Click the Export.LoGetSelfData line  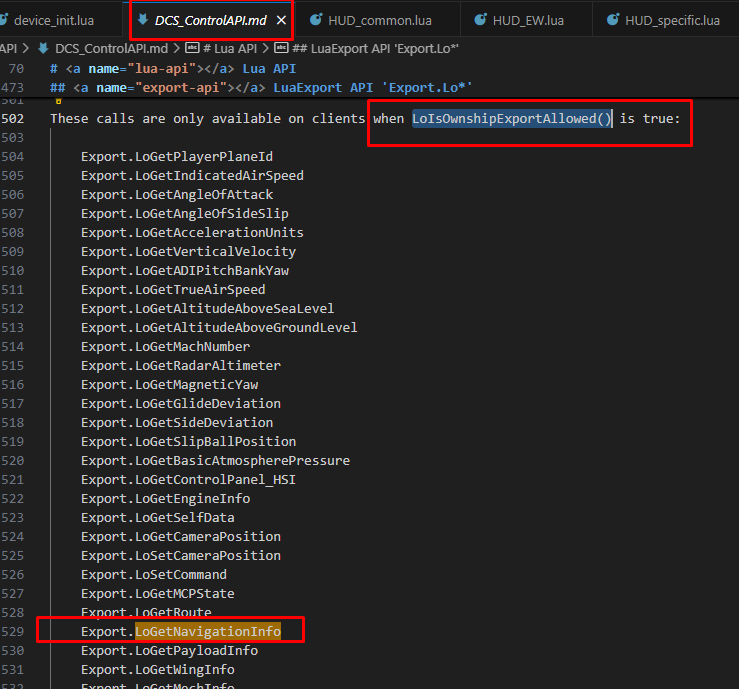158,518
